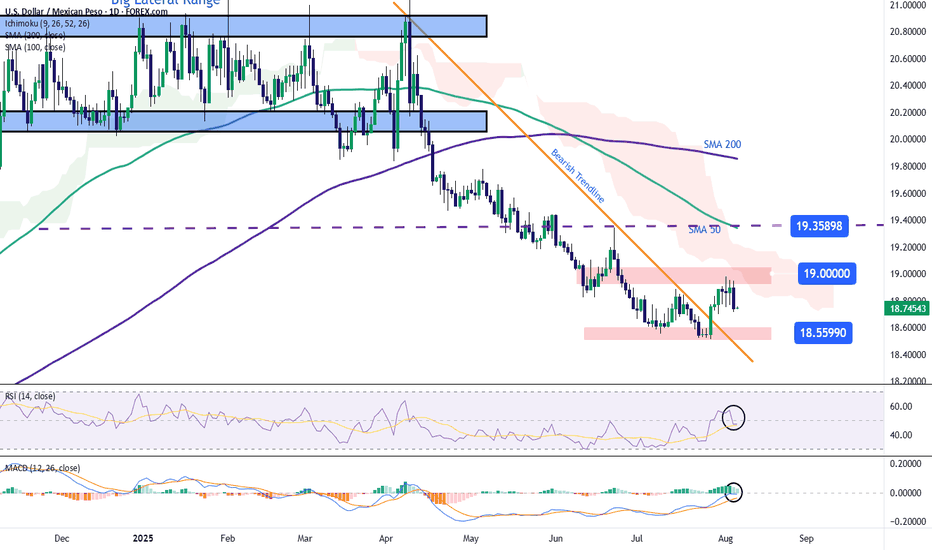Click the Dec label on time axis
The width and height of the screenshot is (932, 550).
[x=61, y=539]
